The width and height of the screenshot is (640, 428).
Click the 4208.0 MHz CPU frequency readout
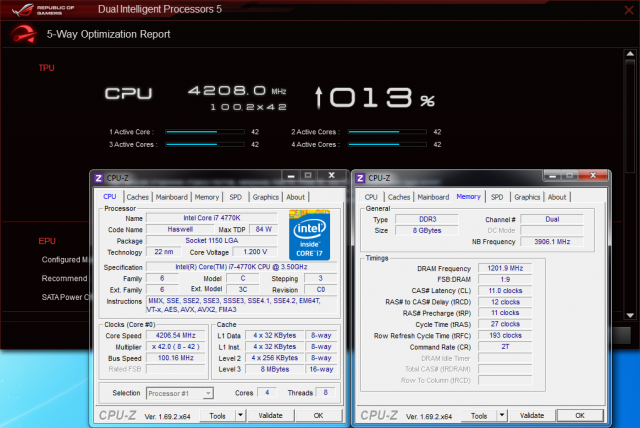(237, 91)
